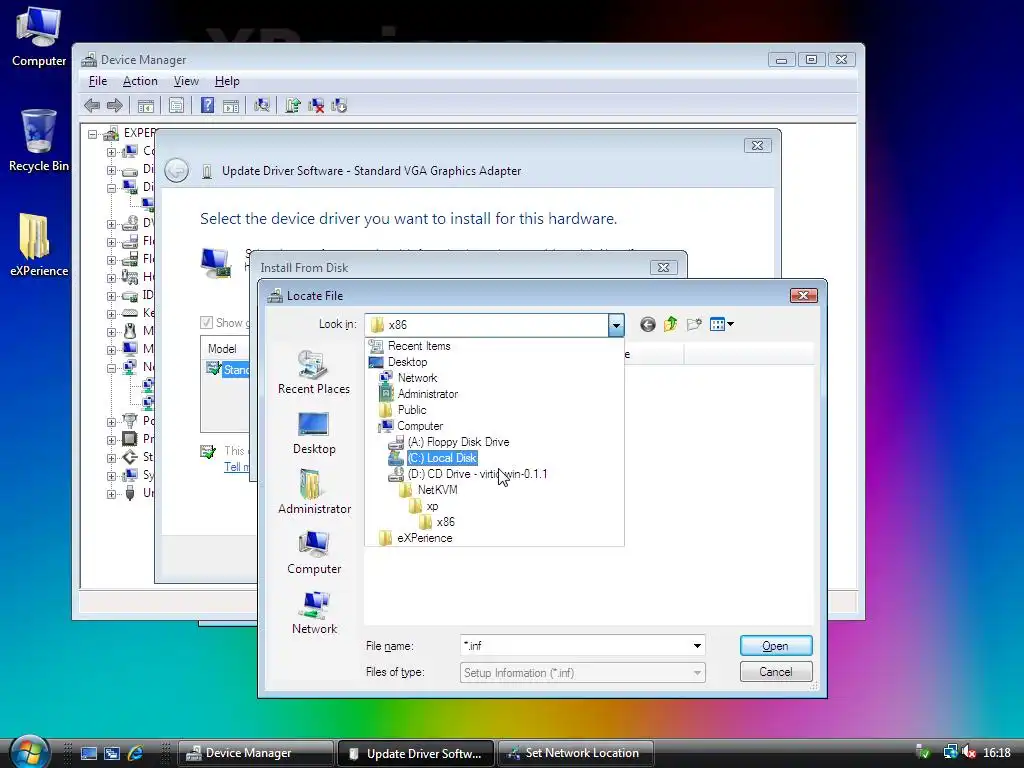Open Desktop in the places bar
The width and height of the screenshot is (1024, 768).
coord(313,433)
